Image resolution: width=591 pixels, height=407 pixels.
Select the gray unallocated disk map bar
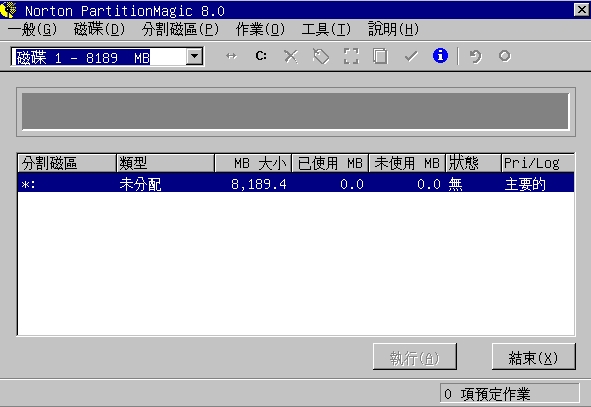click(295, 112)
